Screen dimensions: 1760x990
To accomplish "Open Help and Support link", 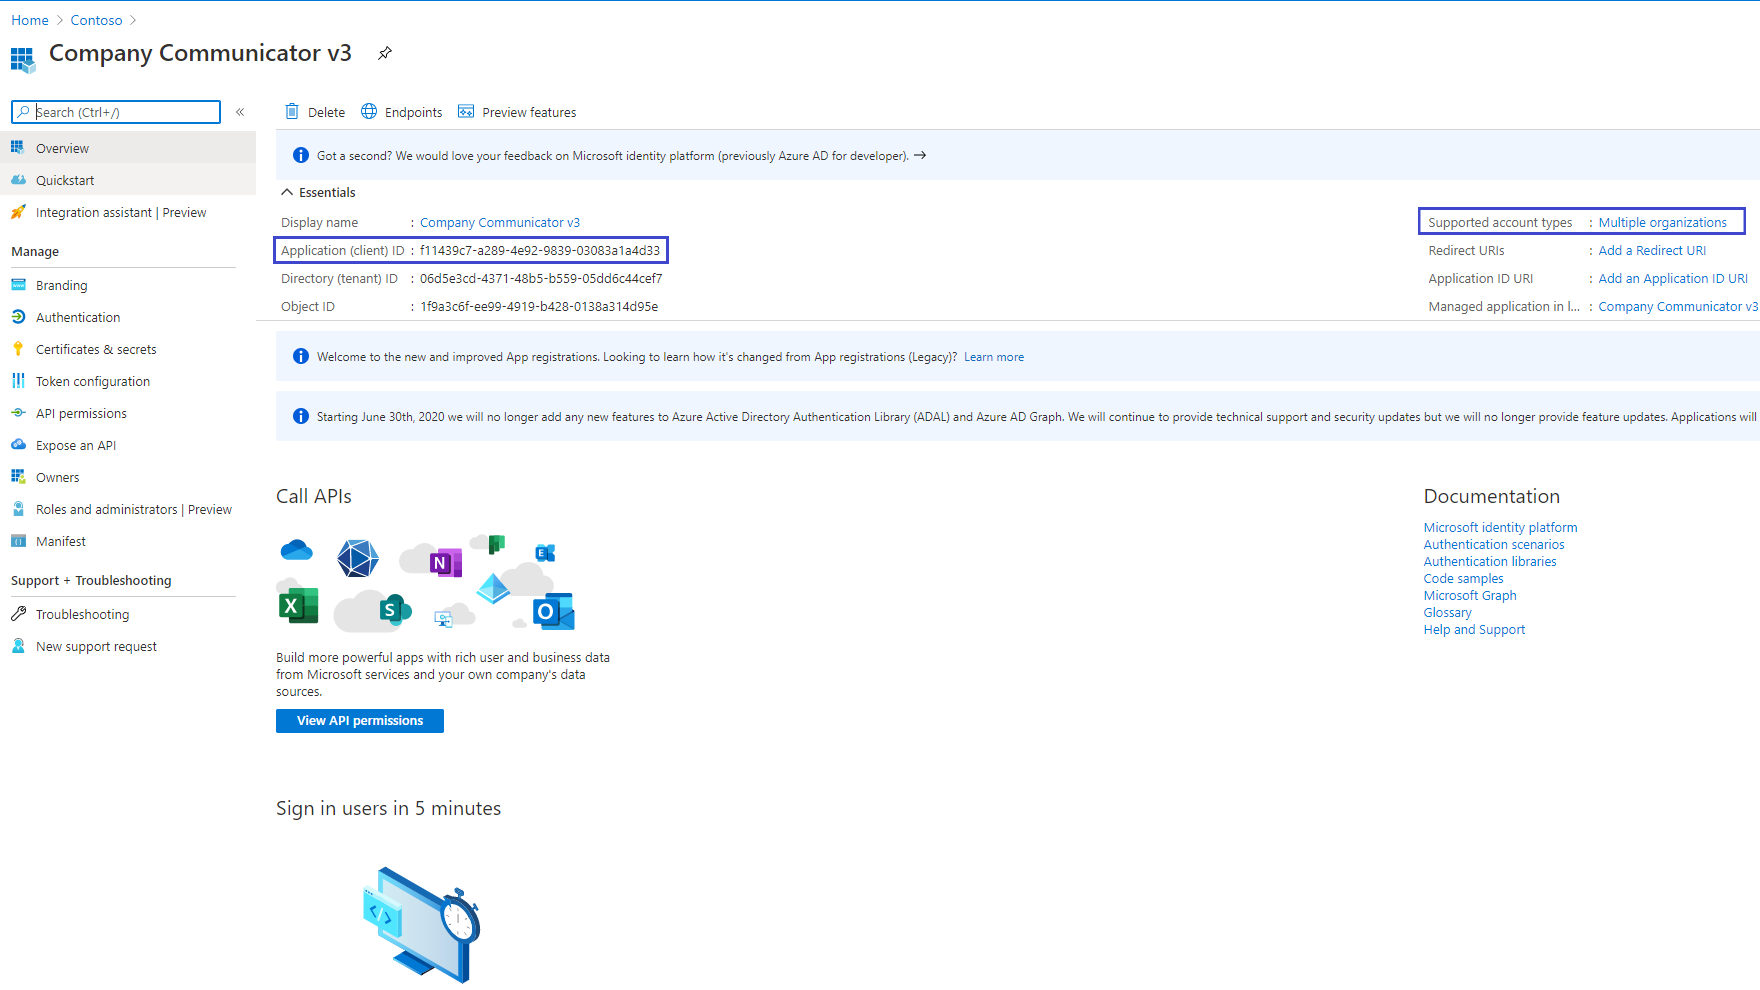I will tap(1474, 629).
